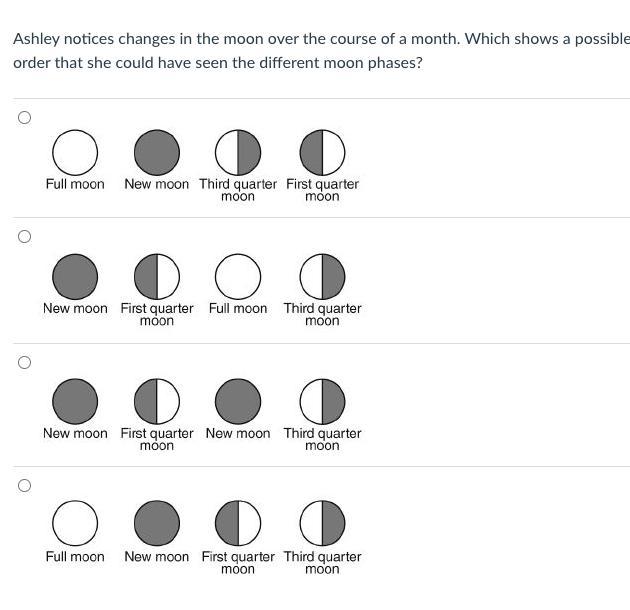This screenshot has height=610, width=630.
Task: Click the second New moon icon in third option
Action: point(238,401)
